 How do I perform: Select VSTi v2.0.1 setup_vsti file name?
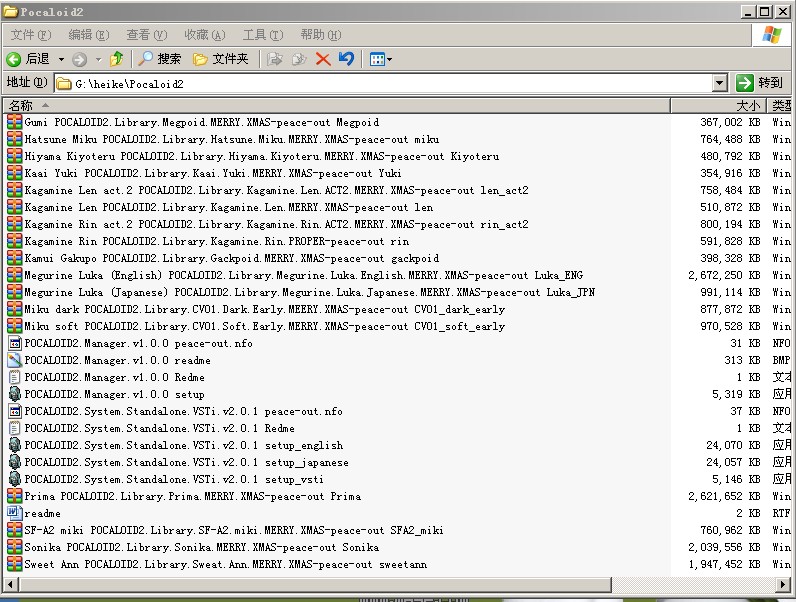point(174,479)
